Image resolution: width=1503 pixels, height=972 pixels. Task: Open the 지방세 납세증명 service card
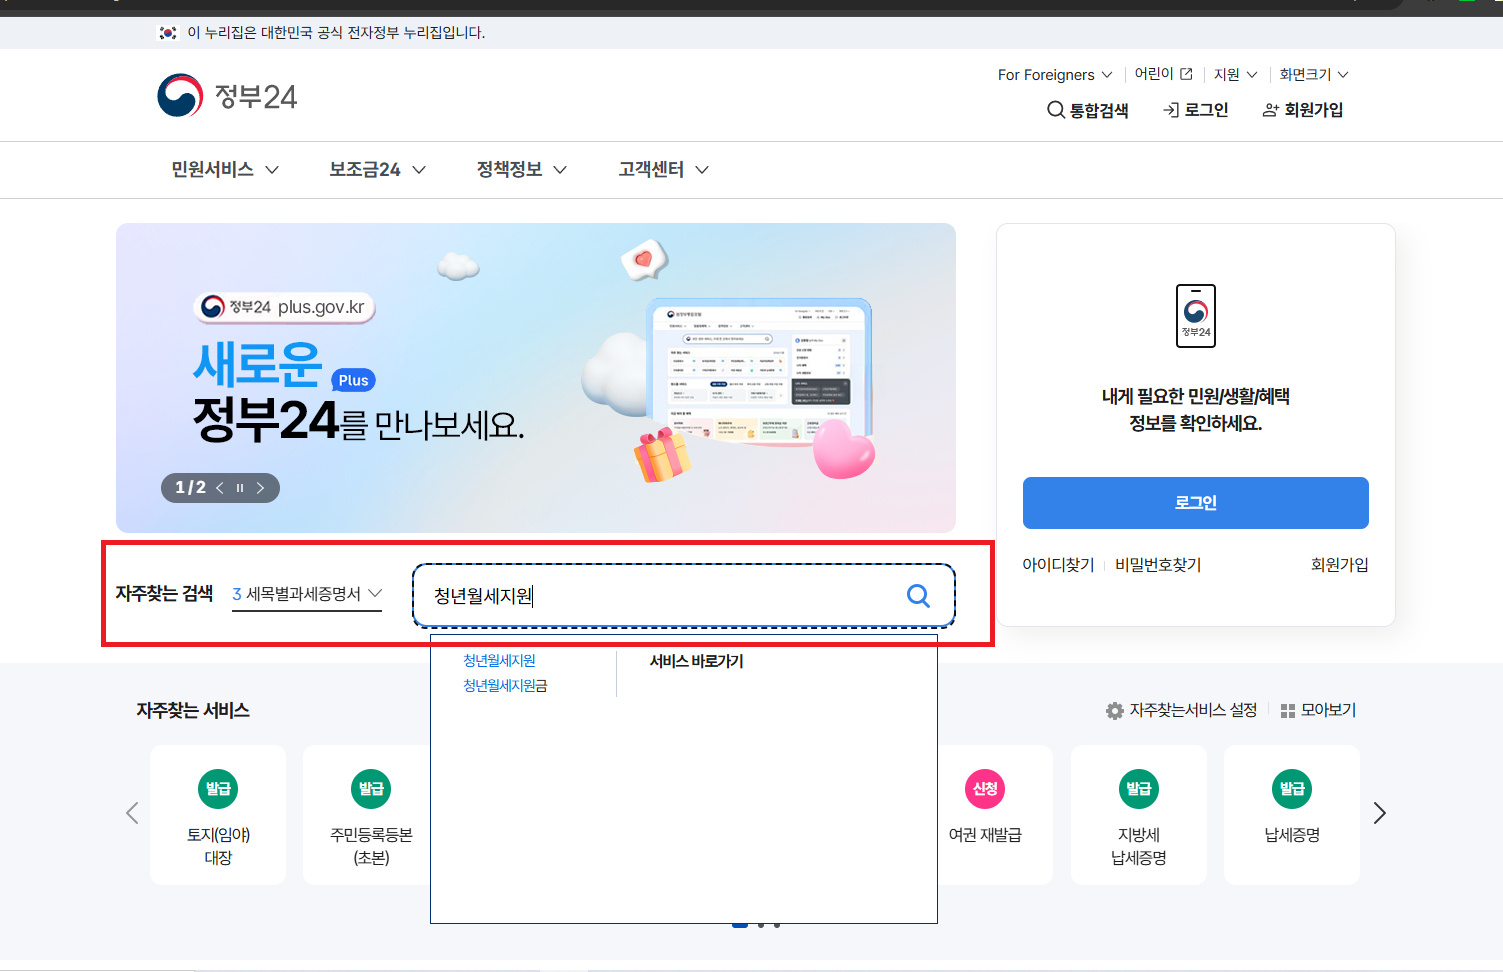pos(1139,815)
